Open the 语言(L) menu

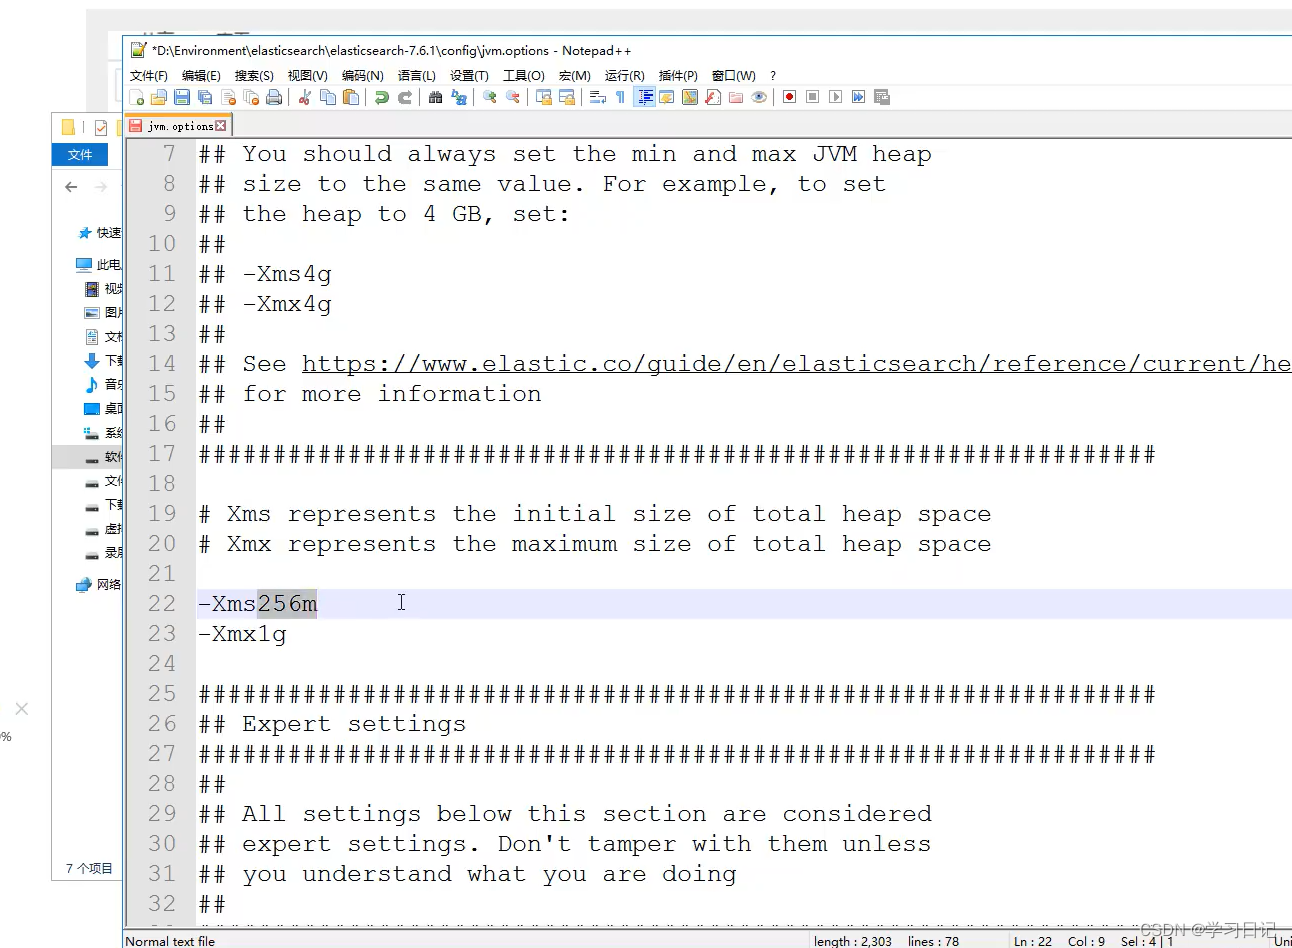(416, 76)
